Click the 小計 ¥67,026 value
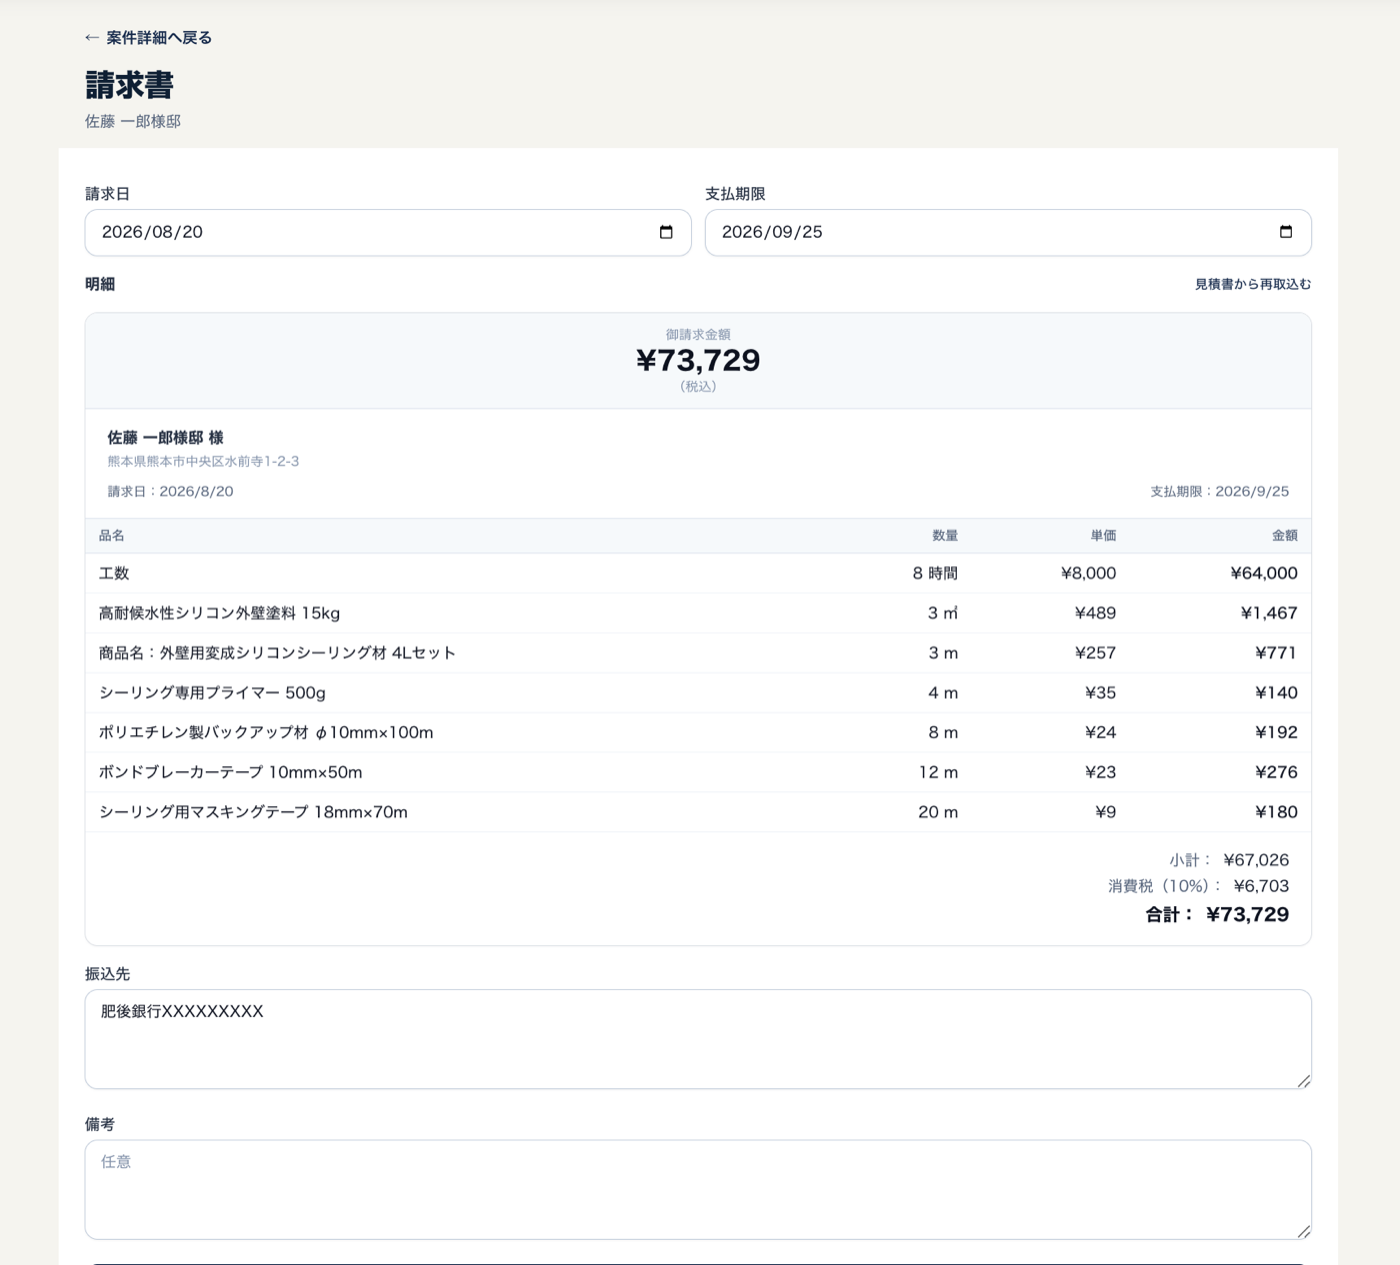This screenshot has height=1265, width=1400. coord(1256,860)
